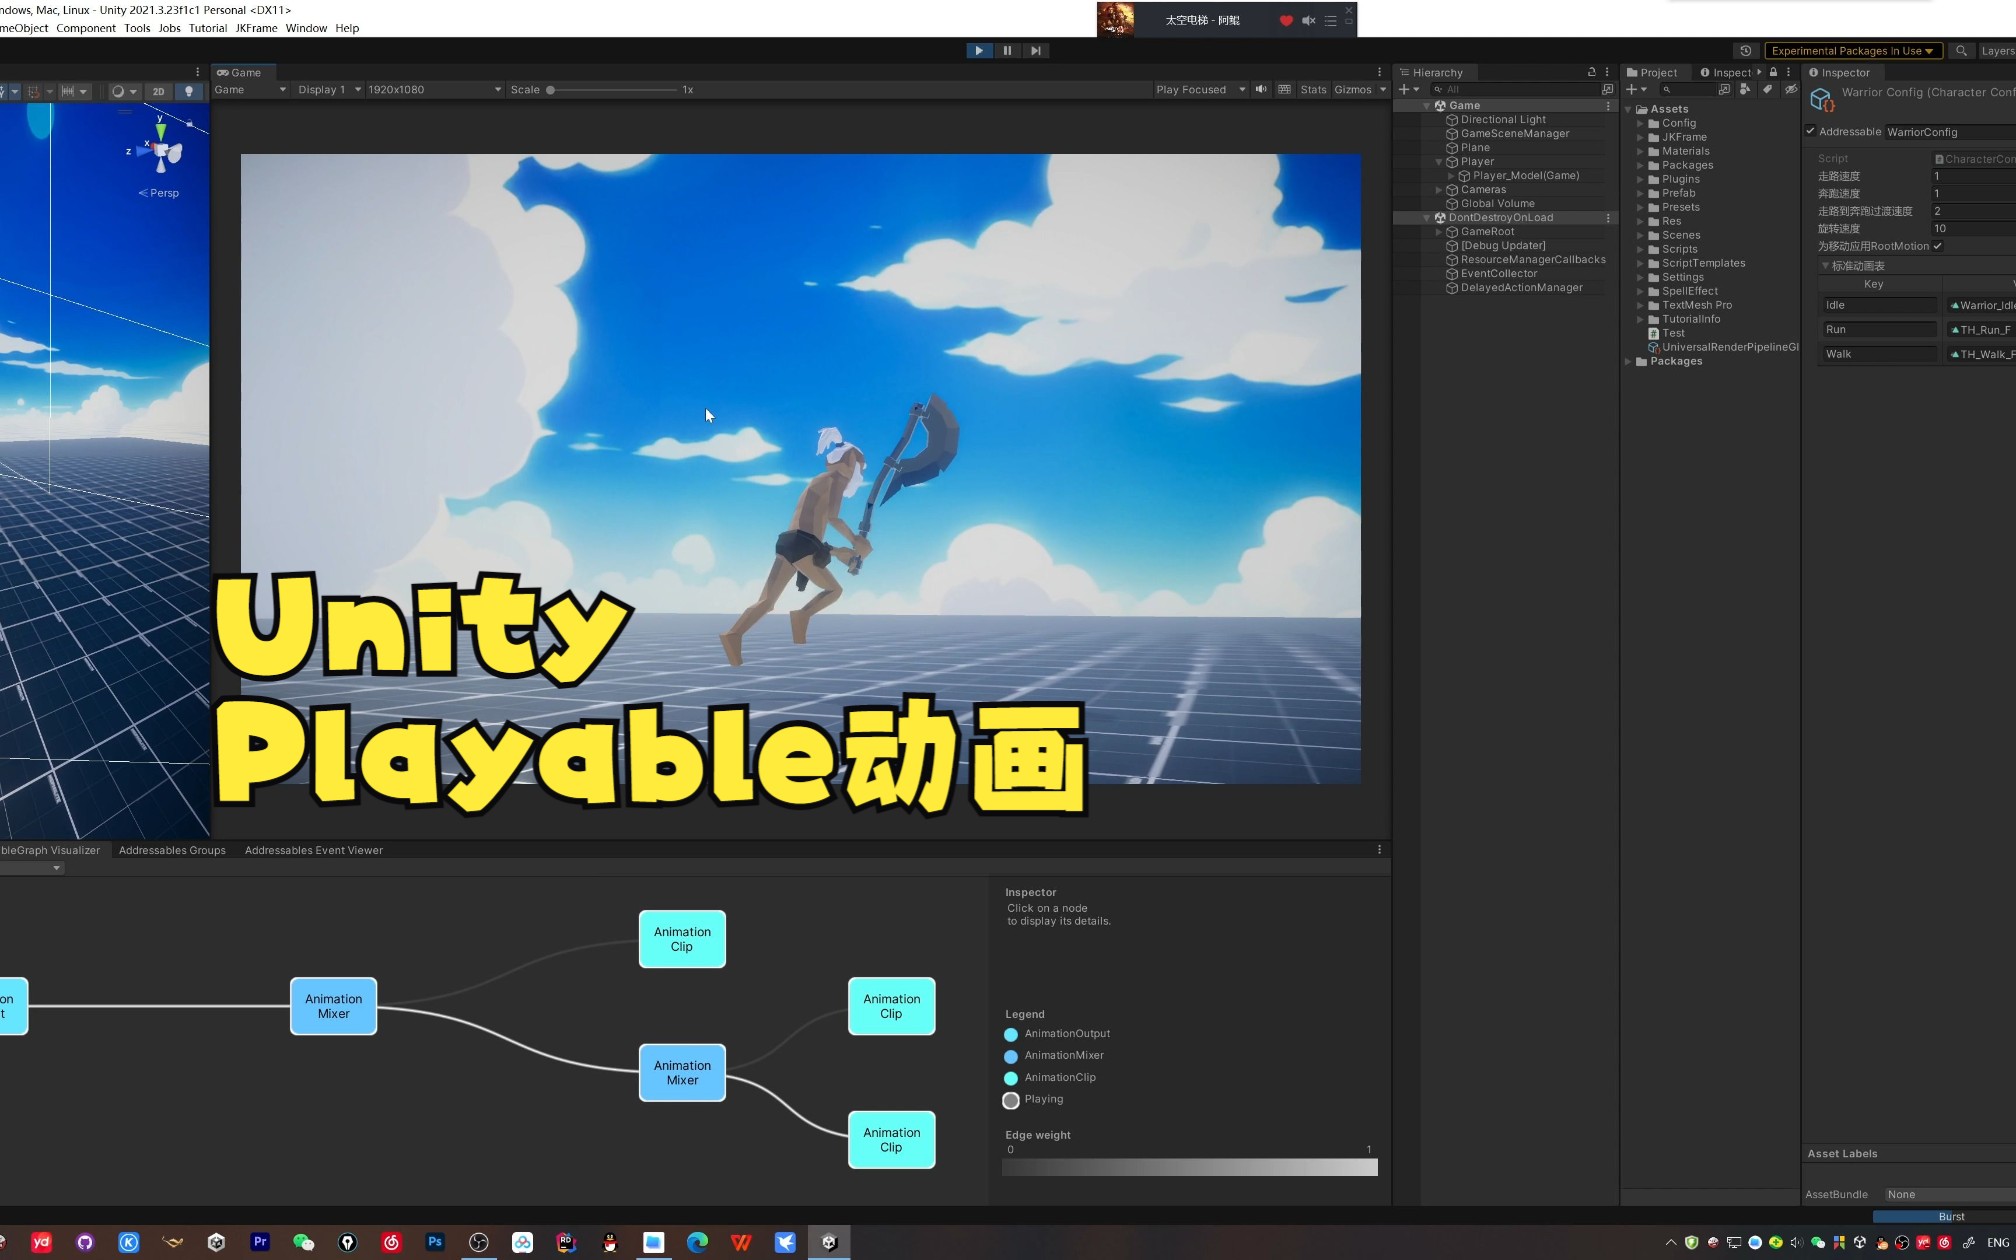Click the Project panel plus create button

1636,89
